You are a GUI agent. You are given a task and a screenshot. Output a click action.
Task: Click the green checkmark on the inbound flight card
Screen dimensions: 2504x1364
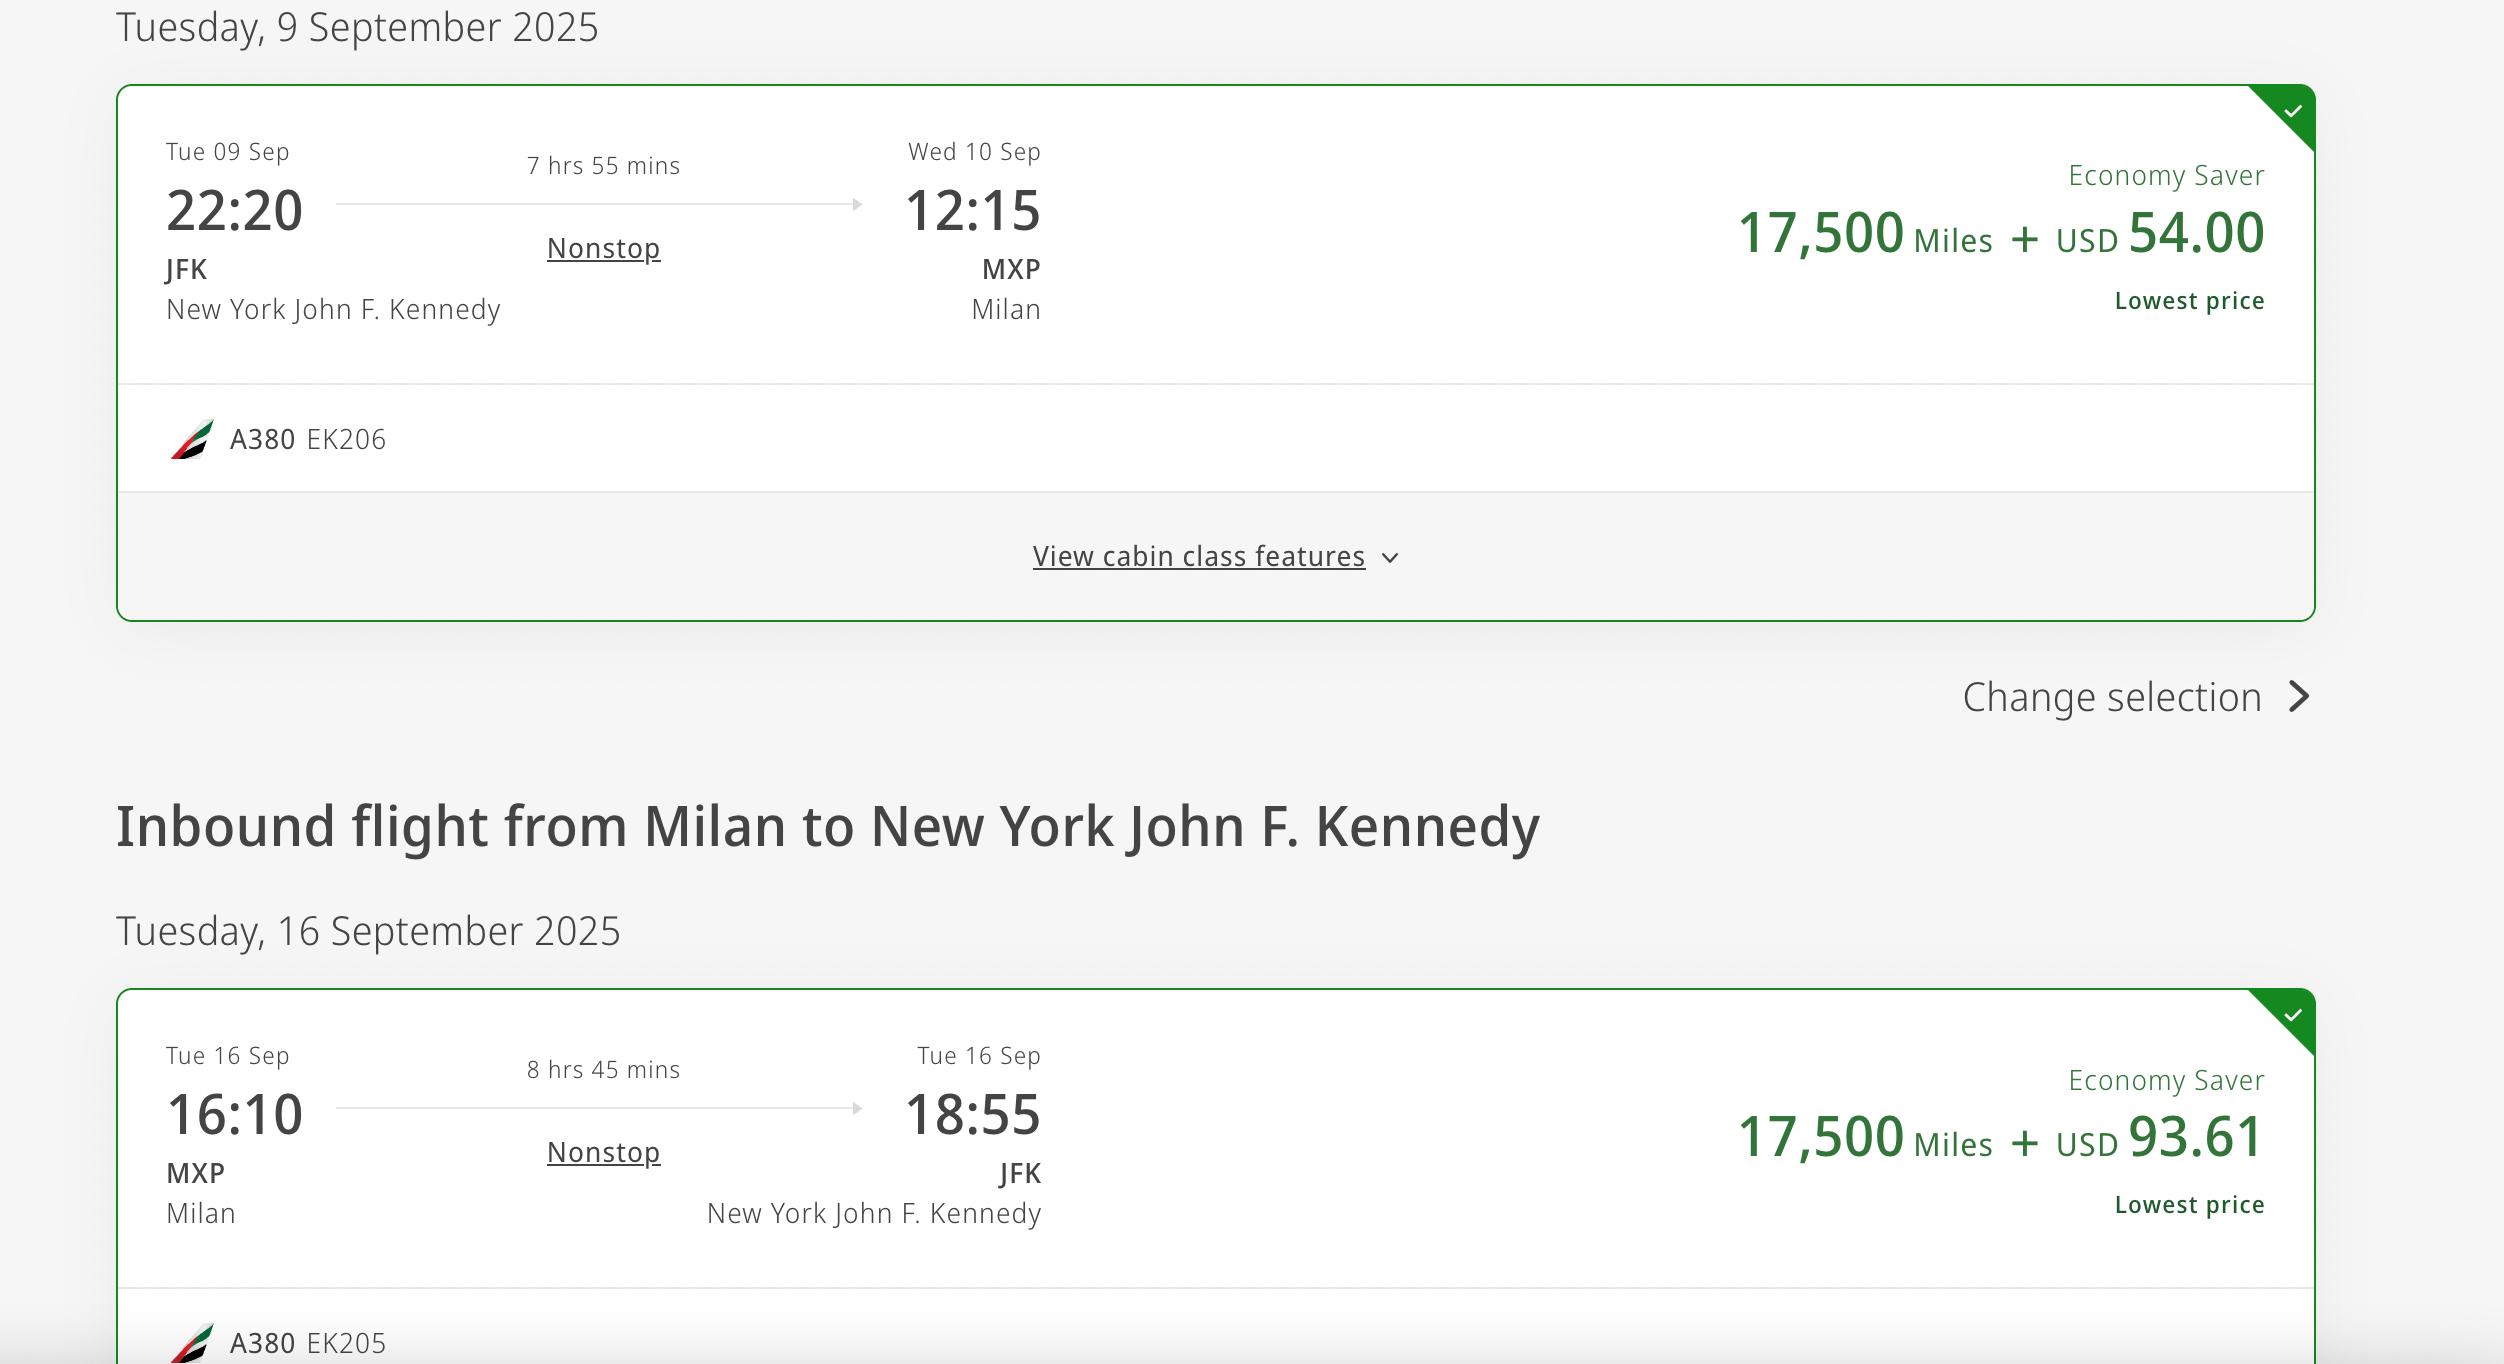click(x=2293, y=1015)
